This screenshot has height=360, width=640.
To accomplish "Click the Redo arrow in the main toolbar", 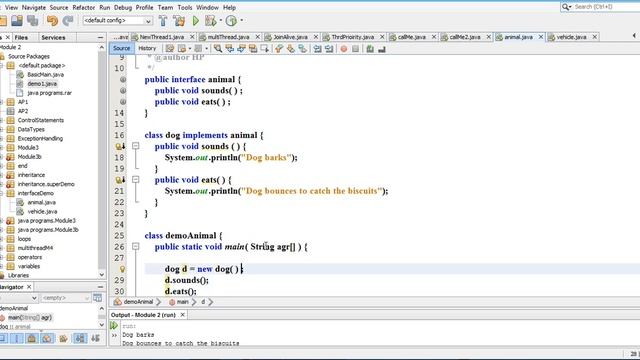I will (68, 20).
